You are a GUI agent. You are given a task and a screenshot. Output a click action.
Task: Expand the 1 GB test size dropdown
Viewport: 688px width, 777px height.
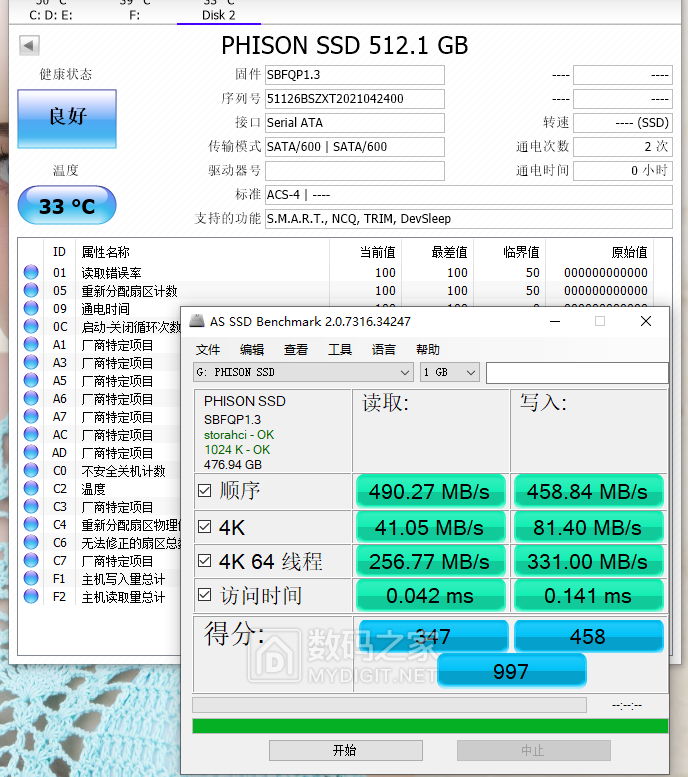pyautogui.click(x=449, y=372)
